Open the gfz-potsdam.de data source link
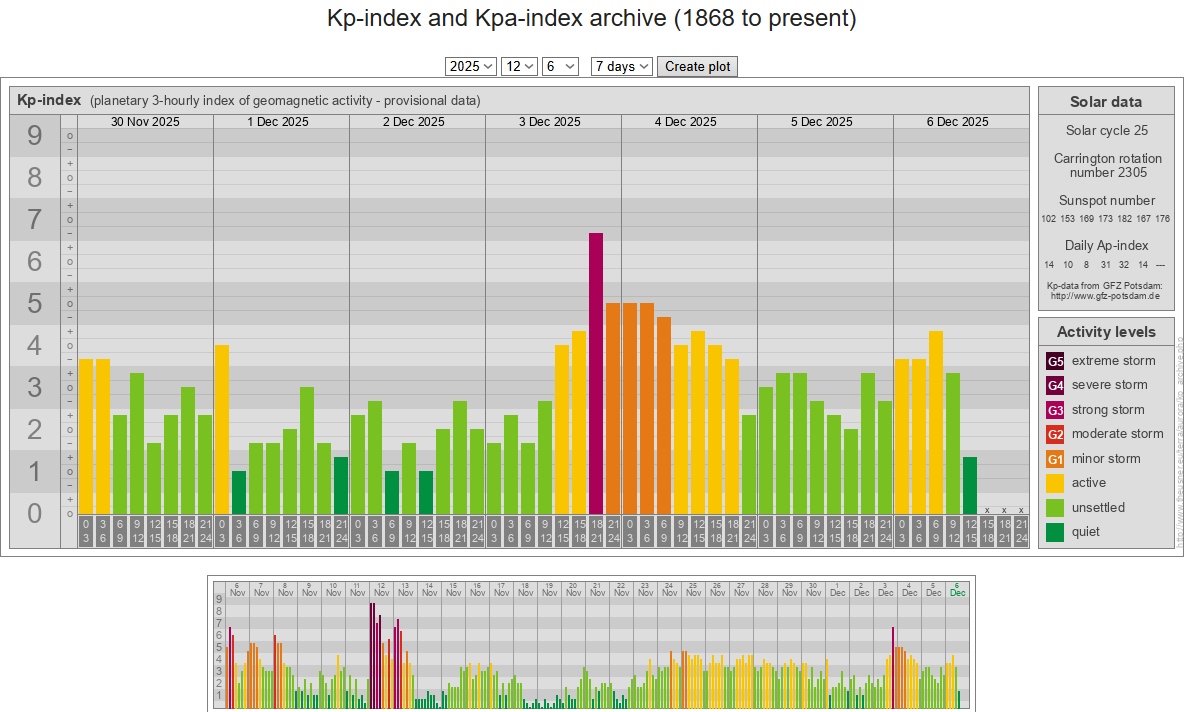 tap(1105, 296)
